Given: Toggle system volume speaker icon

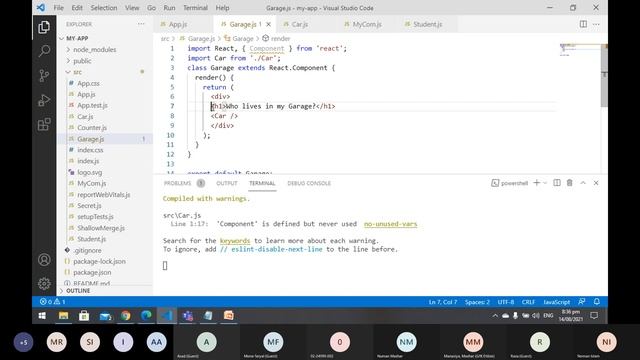Looking at the screenshot, I should click(x=536, y=316).
